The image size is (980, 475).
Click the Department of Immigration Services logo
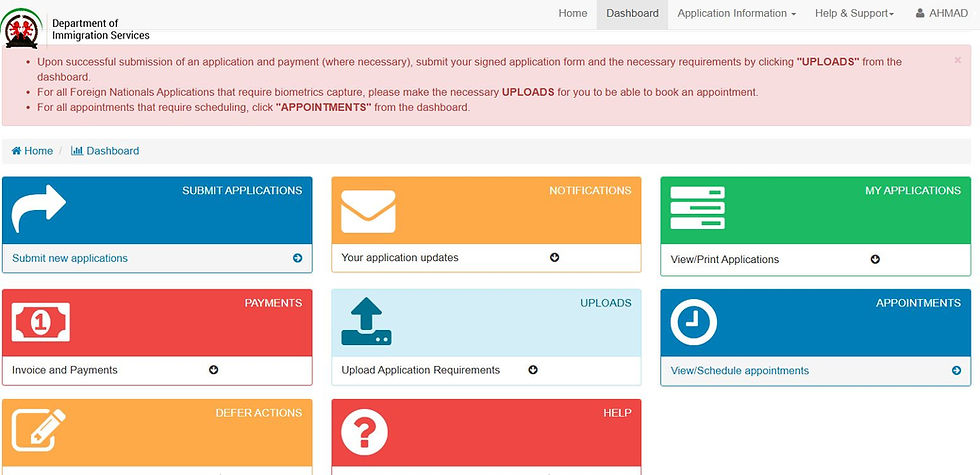pos(22,28)
